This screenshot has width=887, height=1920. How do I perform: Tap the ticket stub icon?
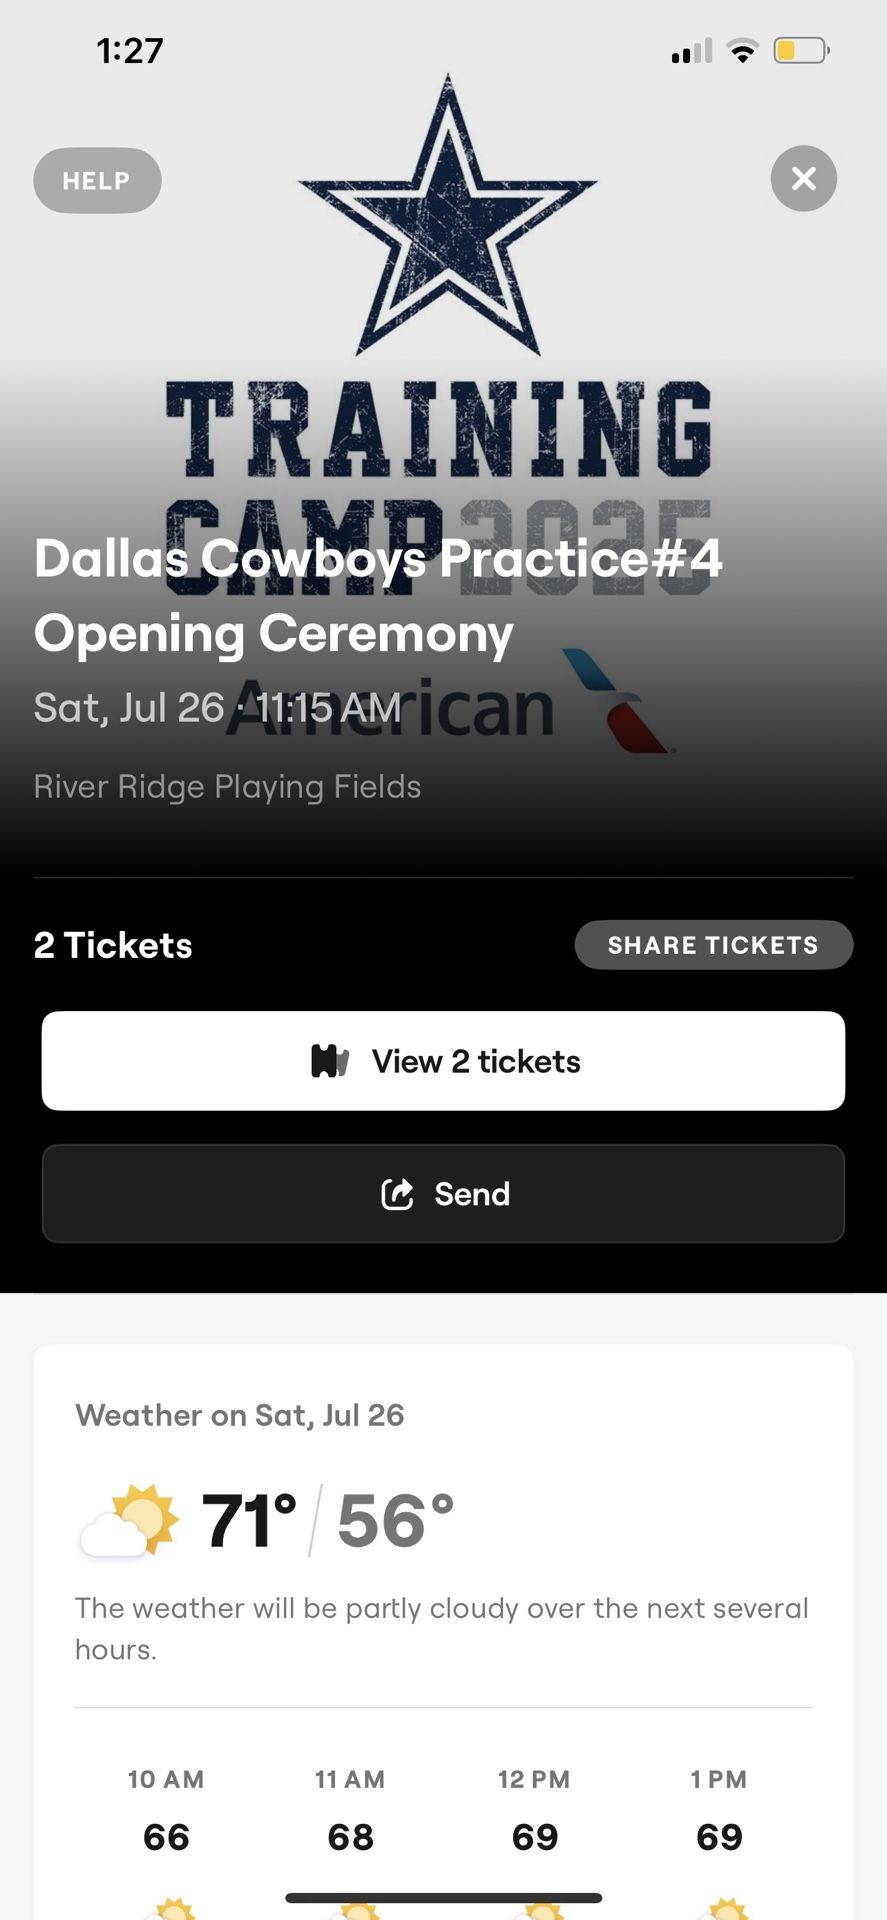(x=330, y=1061)
